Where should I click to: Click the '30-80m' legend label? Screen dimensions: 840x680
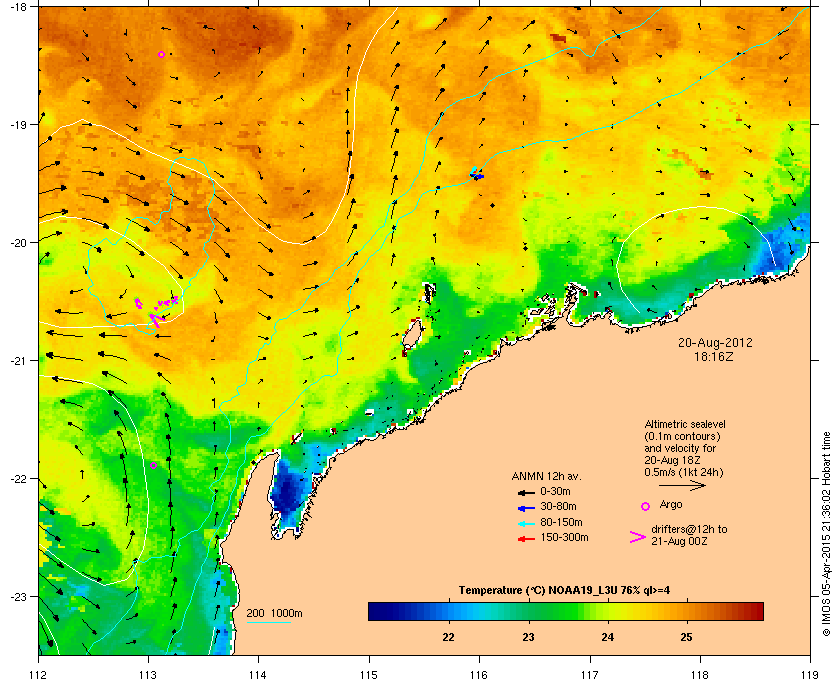point(558,506)
